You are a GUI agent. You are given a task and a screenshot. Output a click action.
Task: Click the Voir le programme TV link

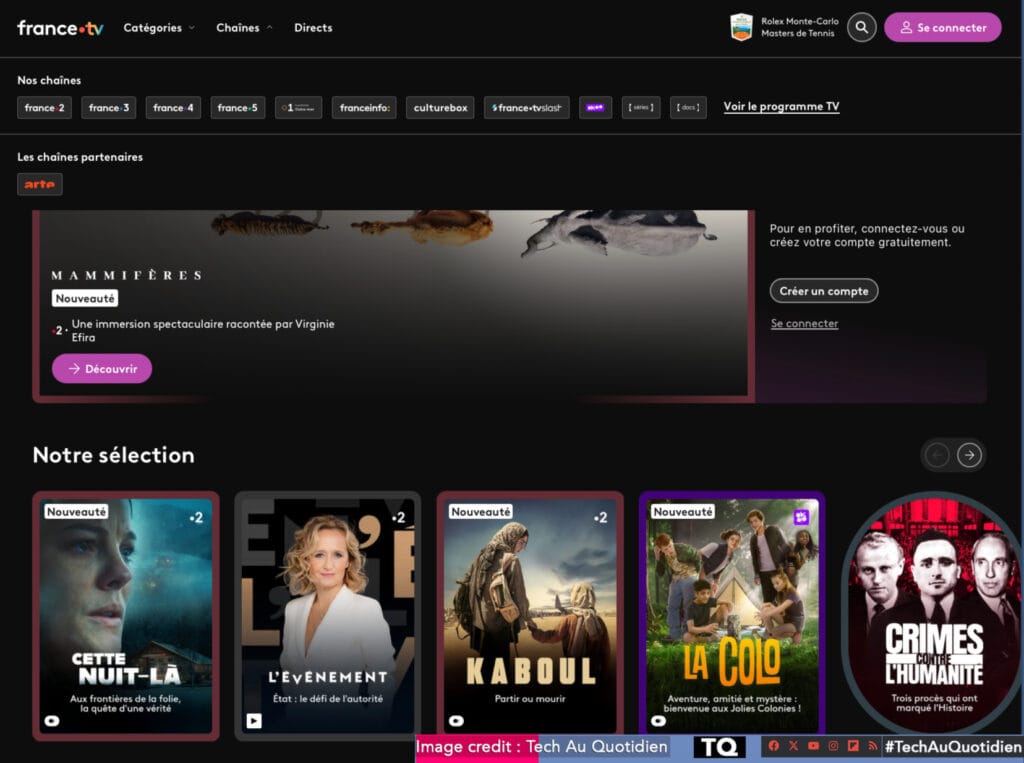781,106
